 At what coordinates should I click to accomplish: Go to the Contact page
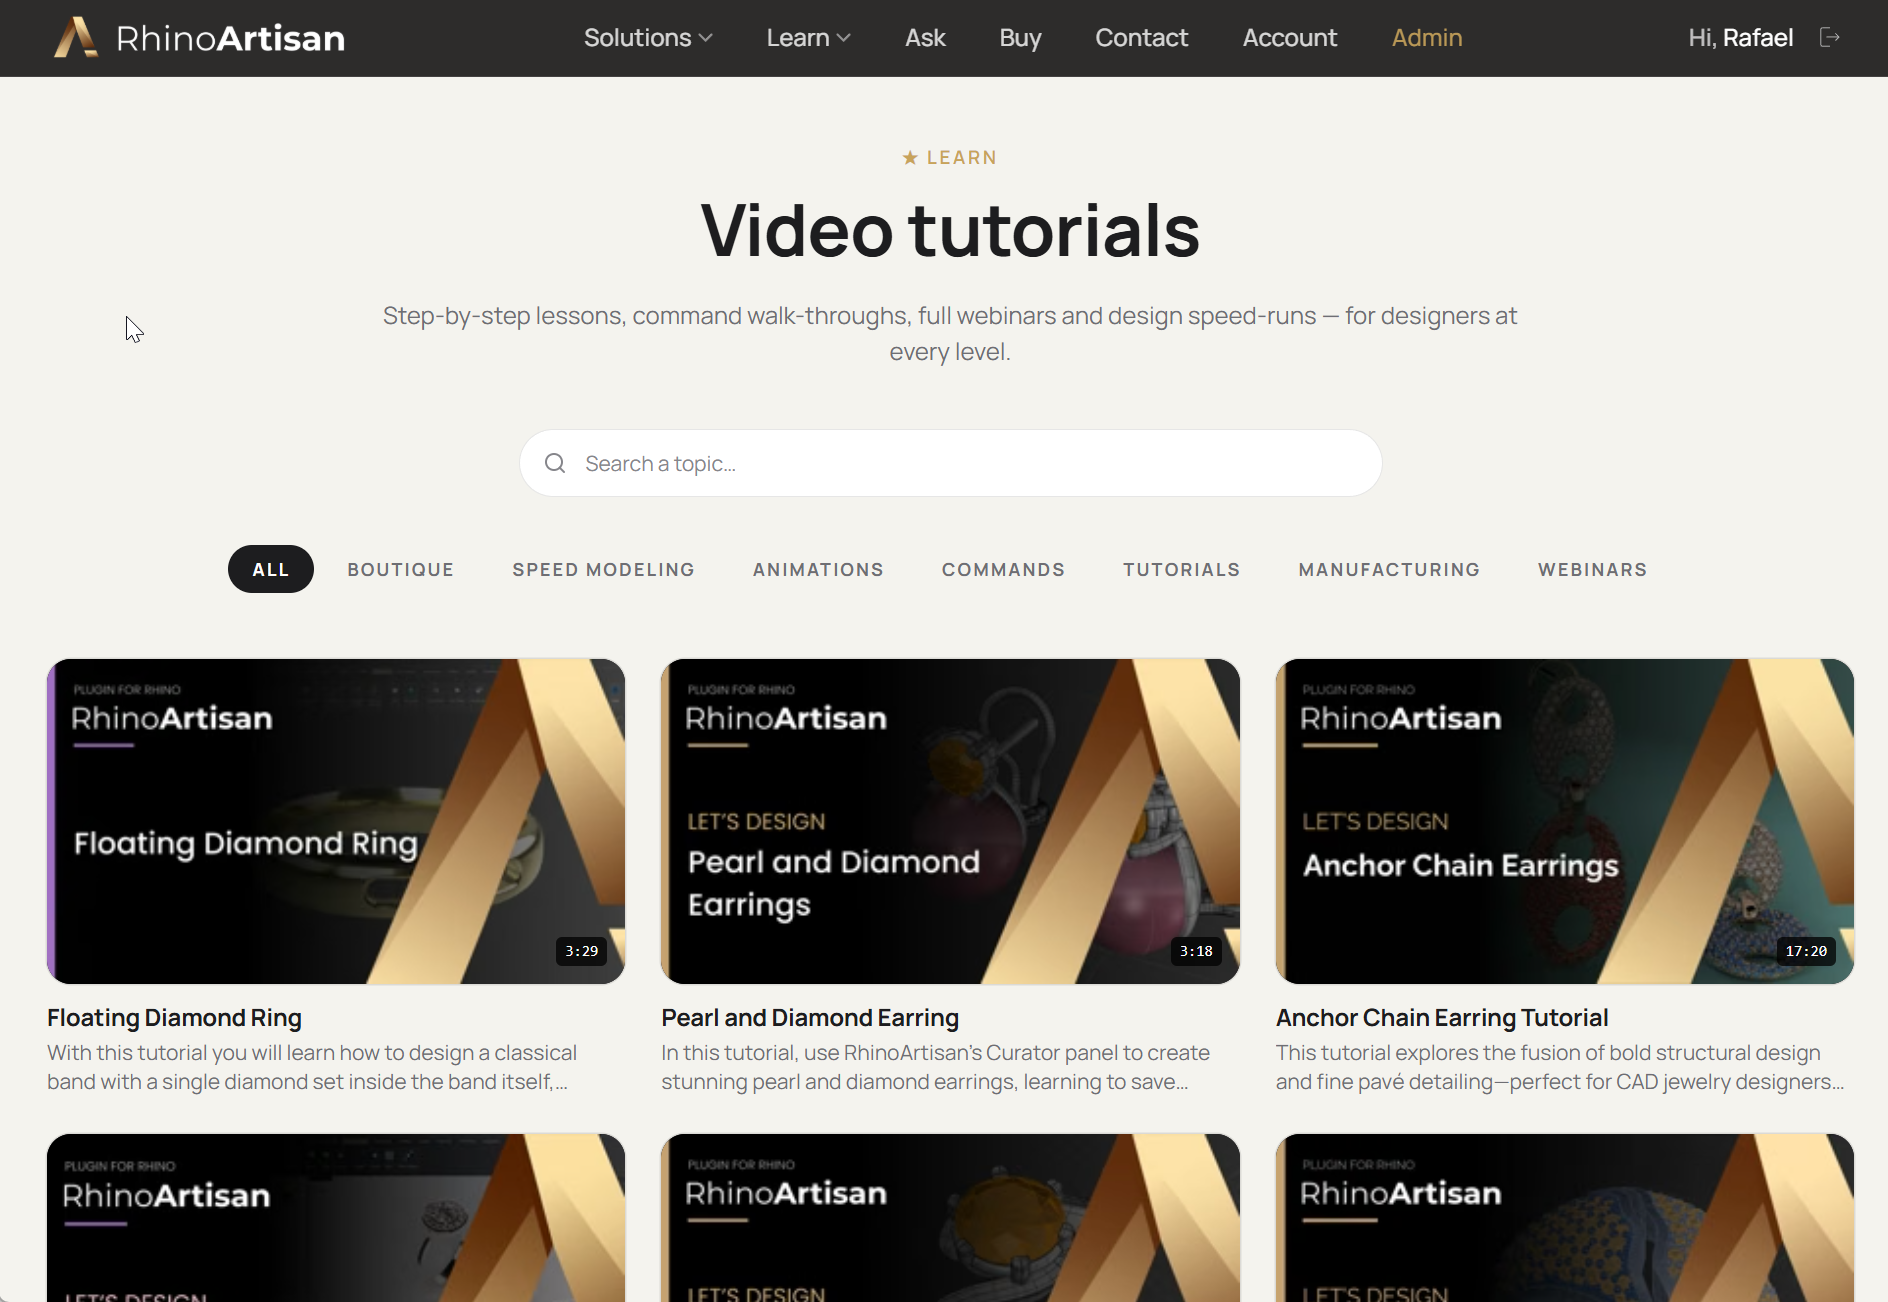click(x=1141, y=38)
